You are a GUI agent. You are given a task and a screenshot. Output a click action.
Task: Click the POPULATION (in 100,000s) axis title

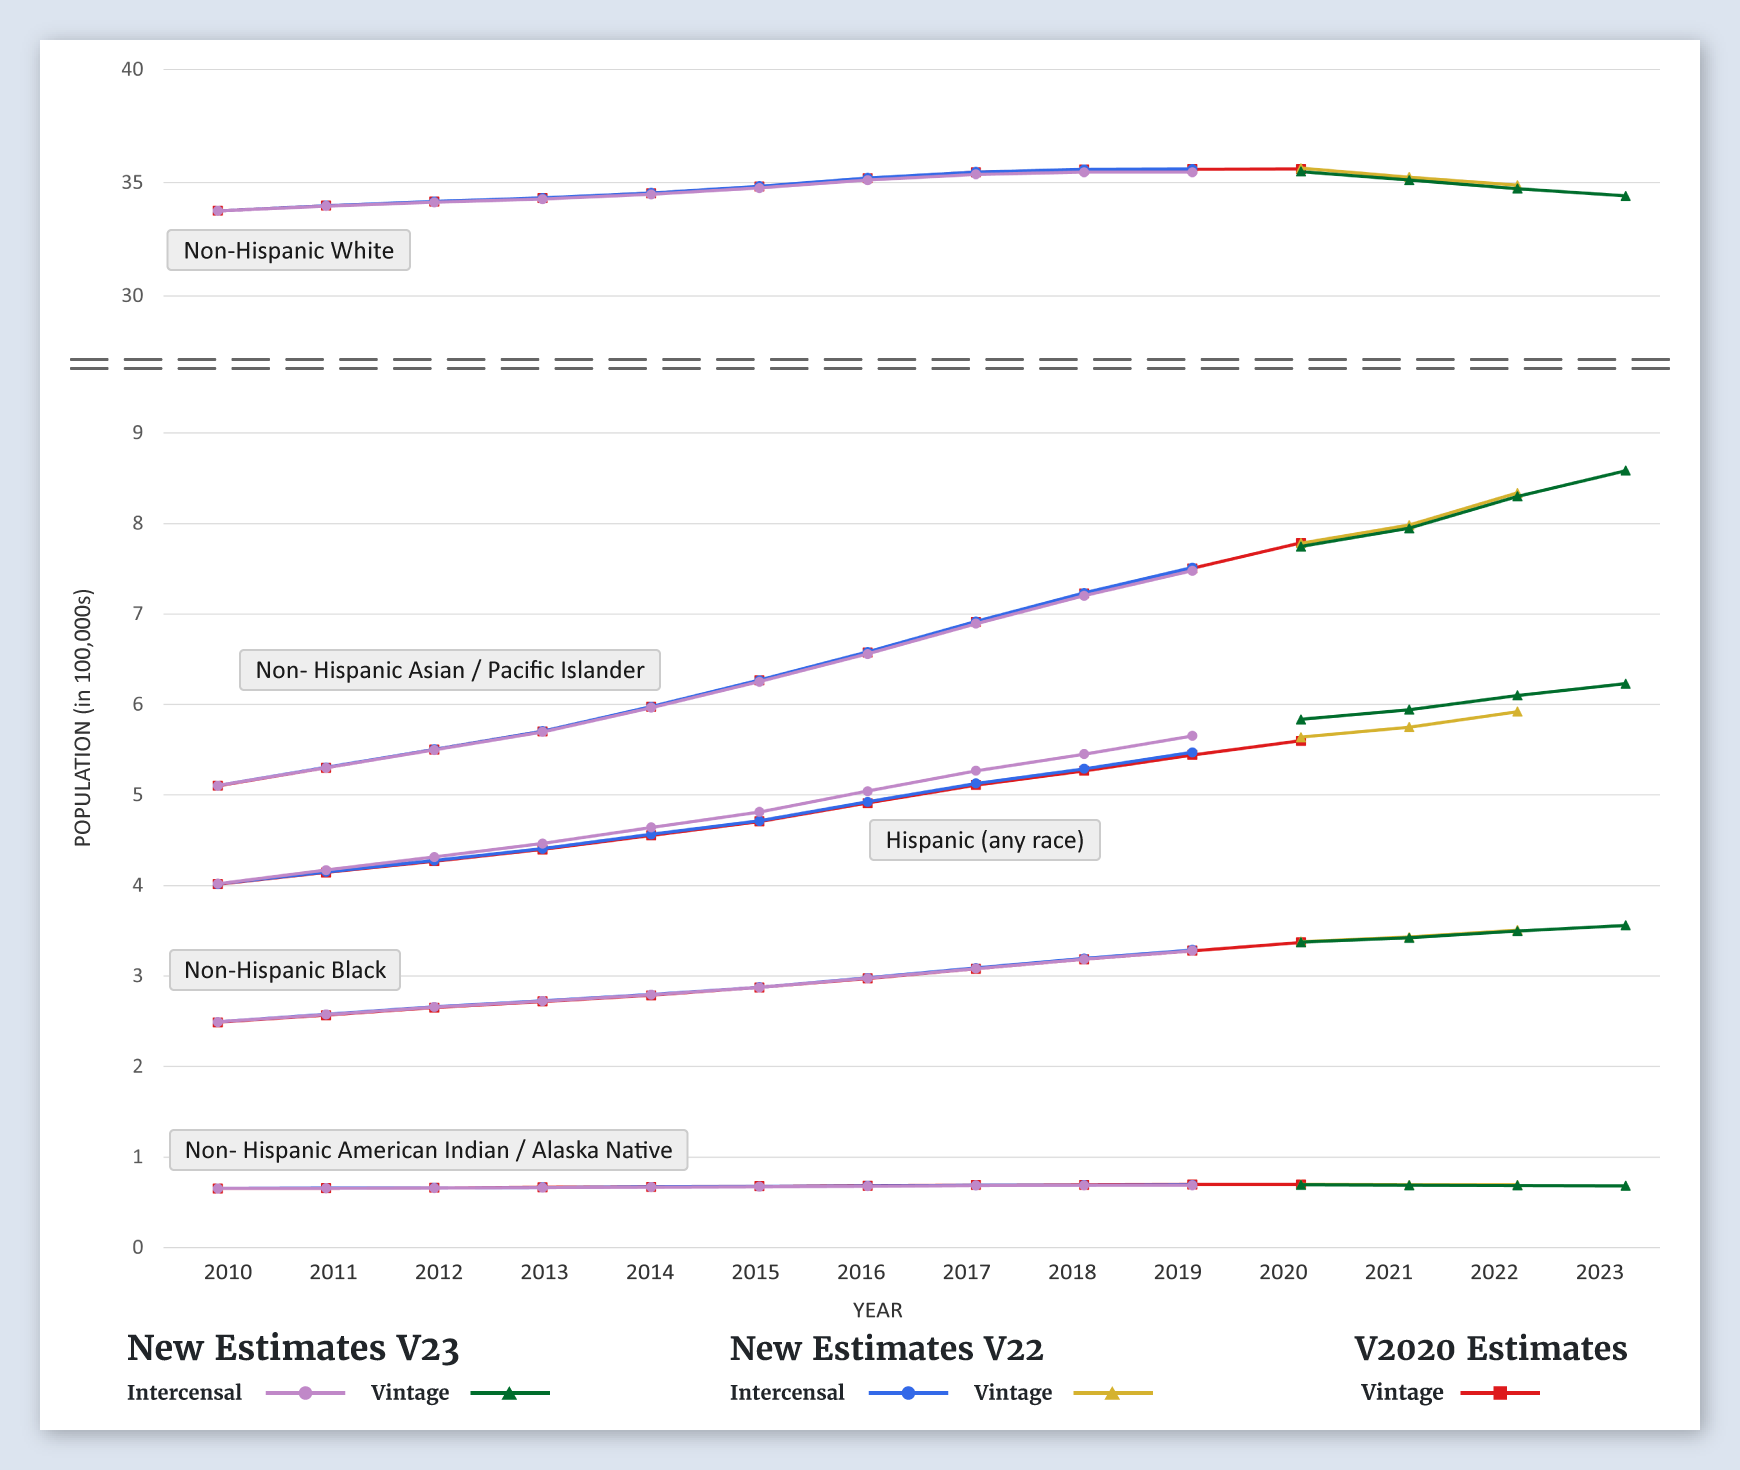pyautogui.click(x=83, y=718)
